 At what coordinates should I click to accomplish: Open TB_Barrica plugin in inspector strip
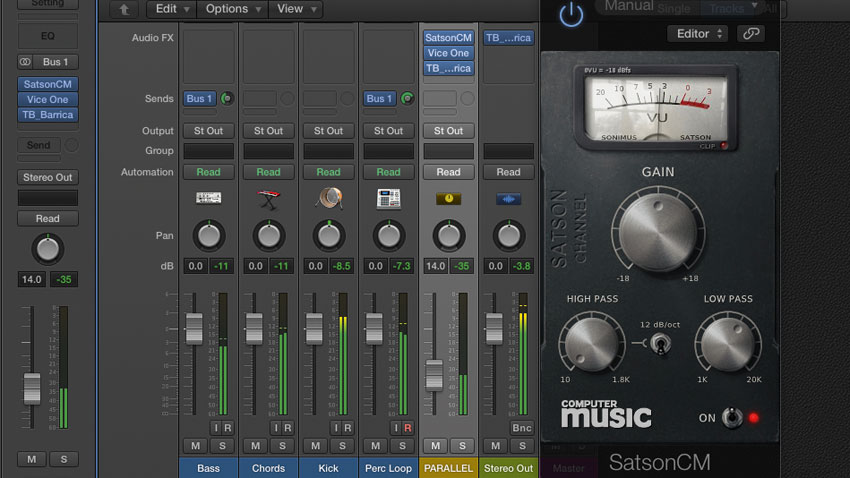coord(48,114)
